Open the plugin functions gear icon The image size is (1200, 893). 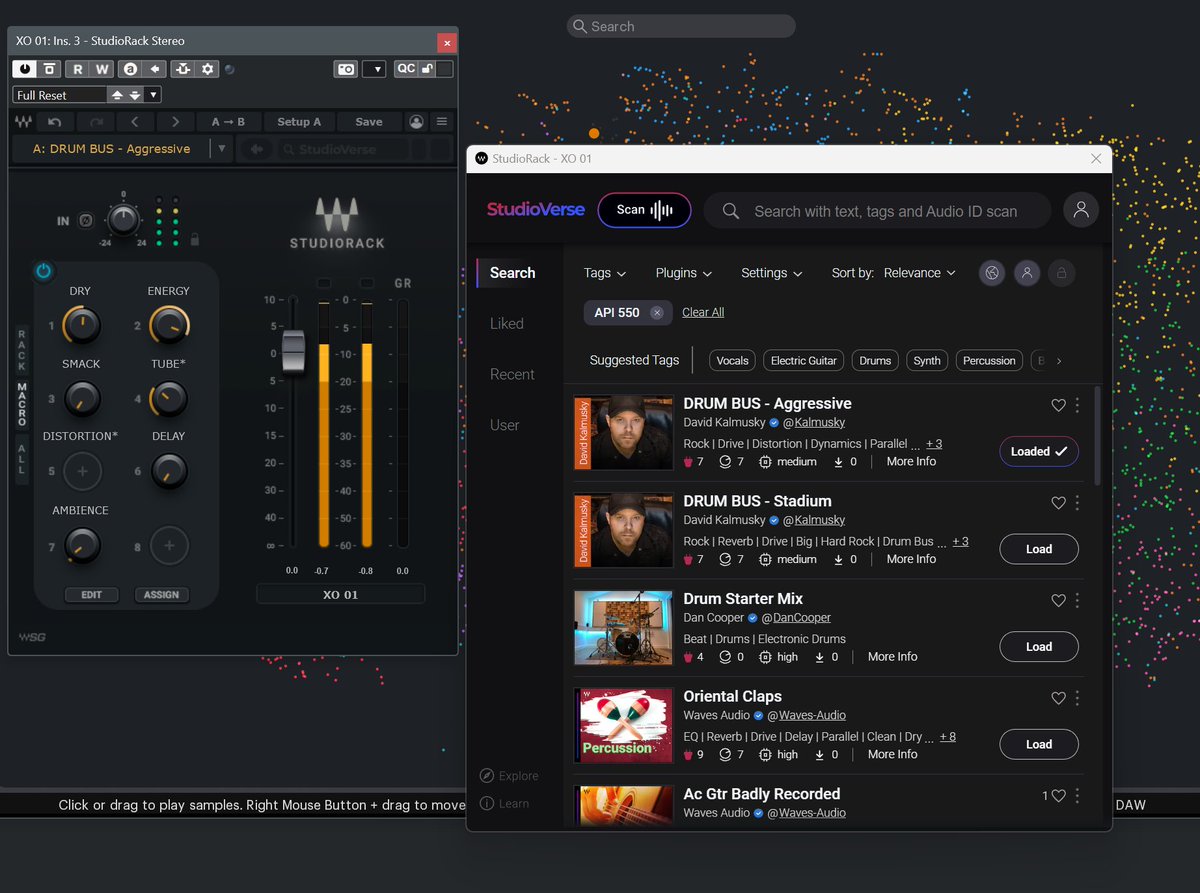(x=207, y=69)
